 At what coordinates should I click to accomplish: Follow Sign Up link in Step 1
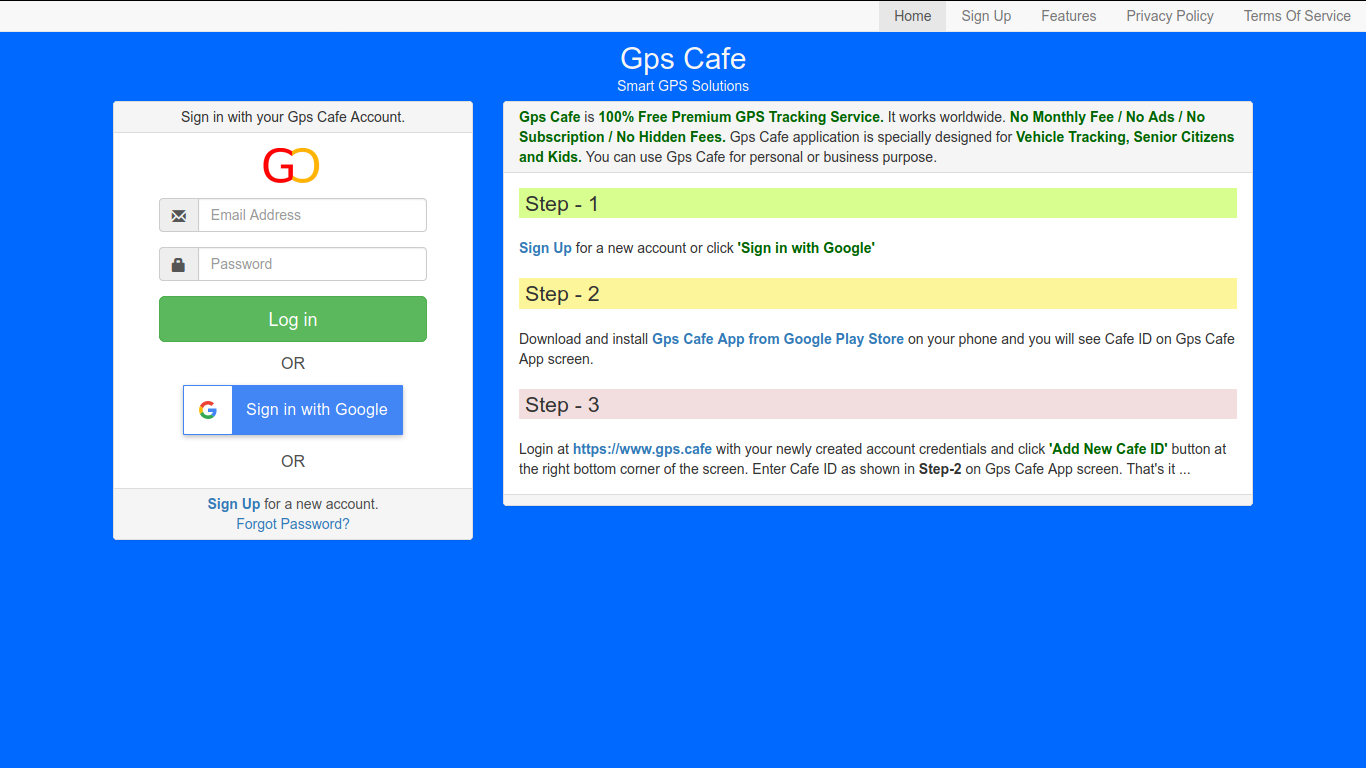545,248
